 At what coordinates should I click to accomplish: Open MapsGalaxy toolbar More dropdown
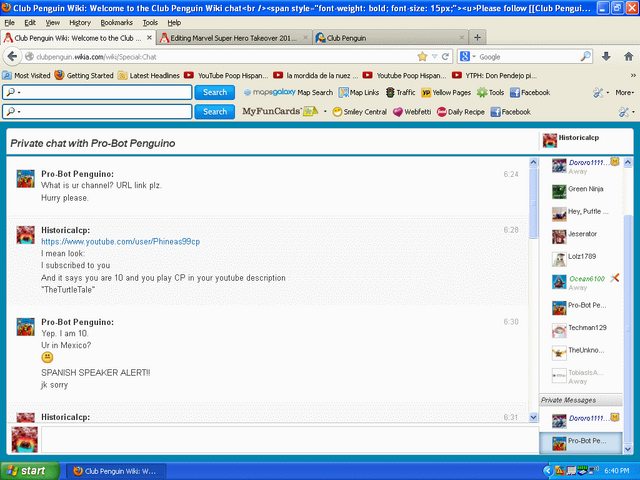coord(624,93)
